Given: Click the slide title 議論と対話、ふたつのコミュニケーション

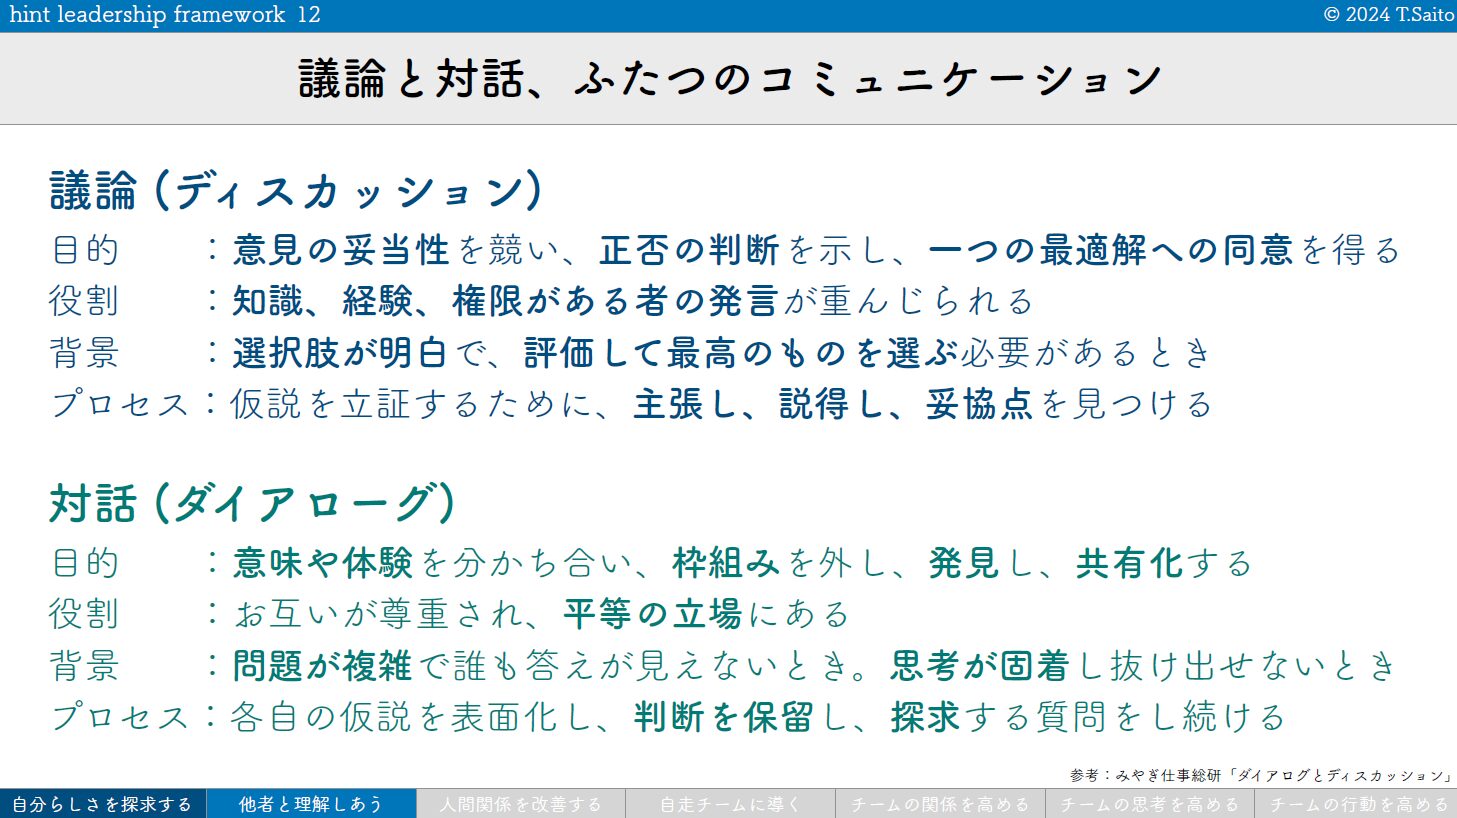Looking at the screenshot, I should (x=730, y=79).
